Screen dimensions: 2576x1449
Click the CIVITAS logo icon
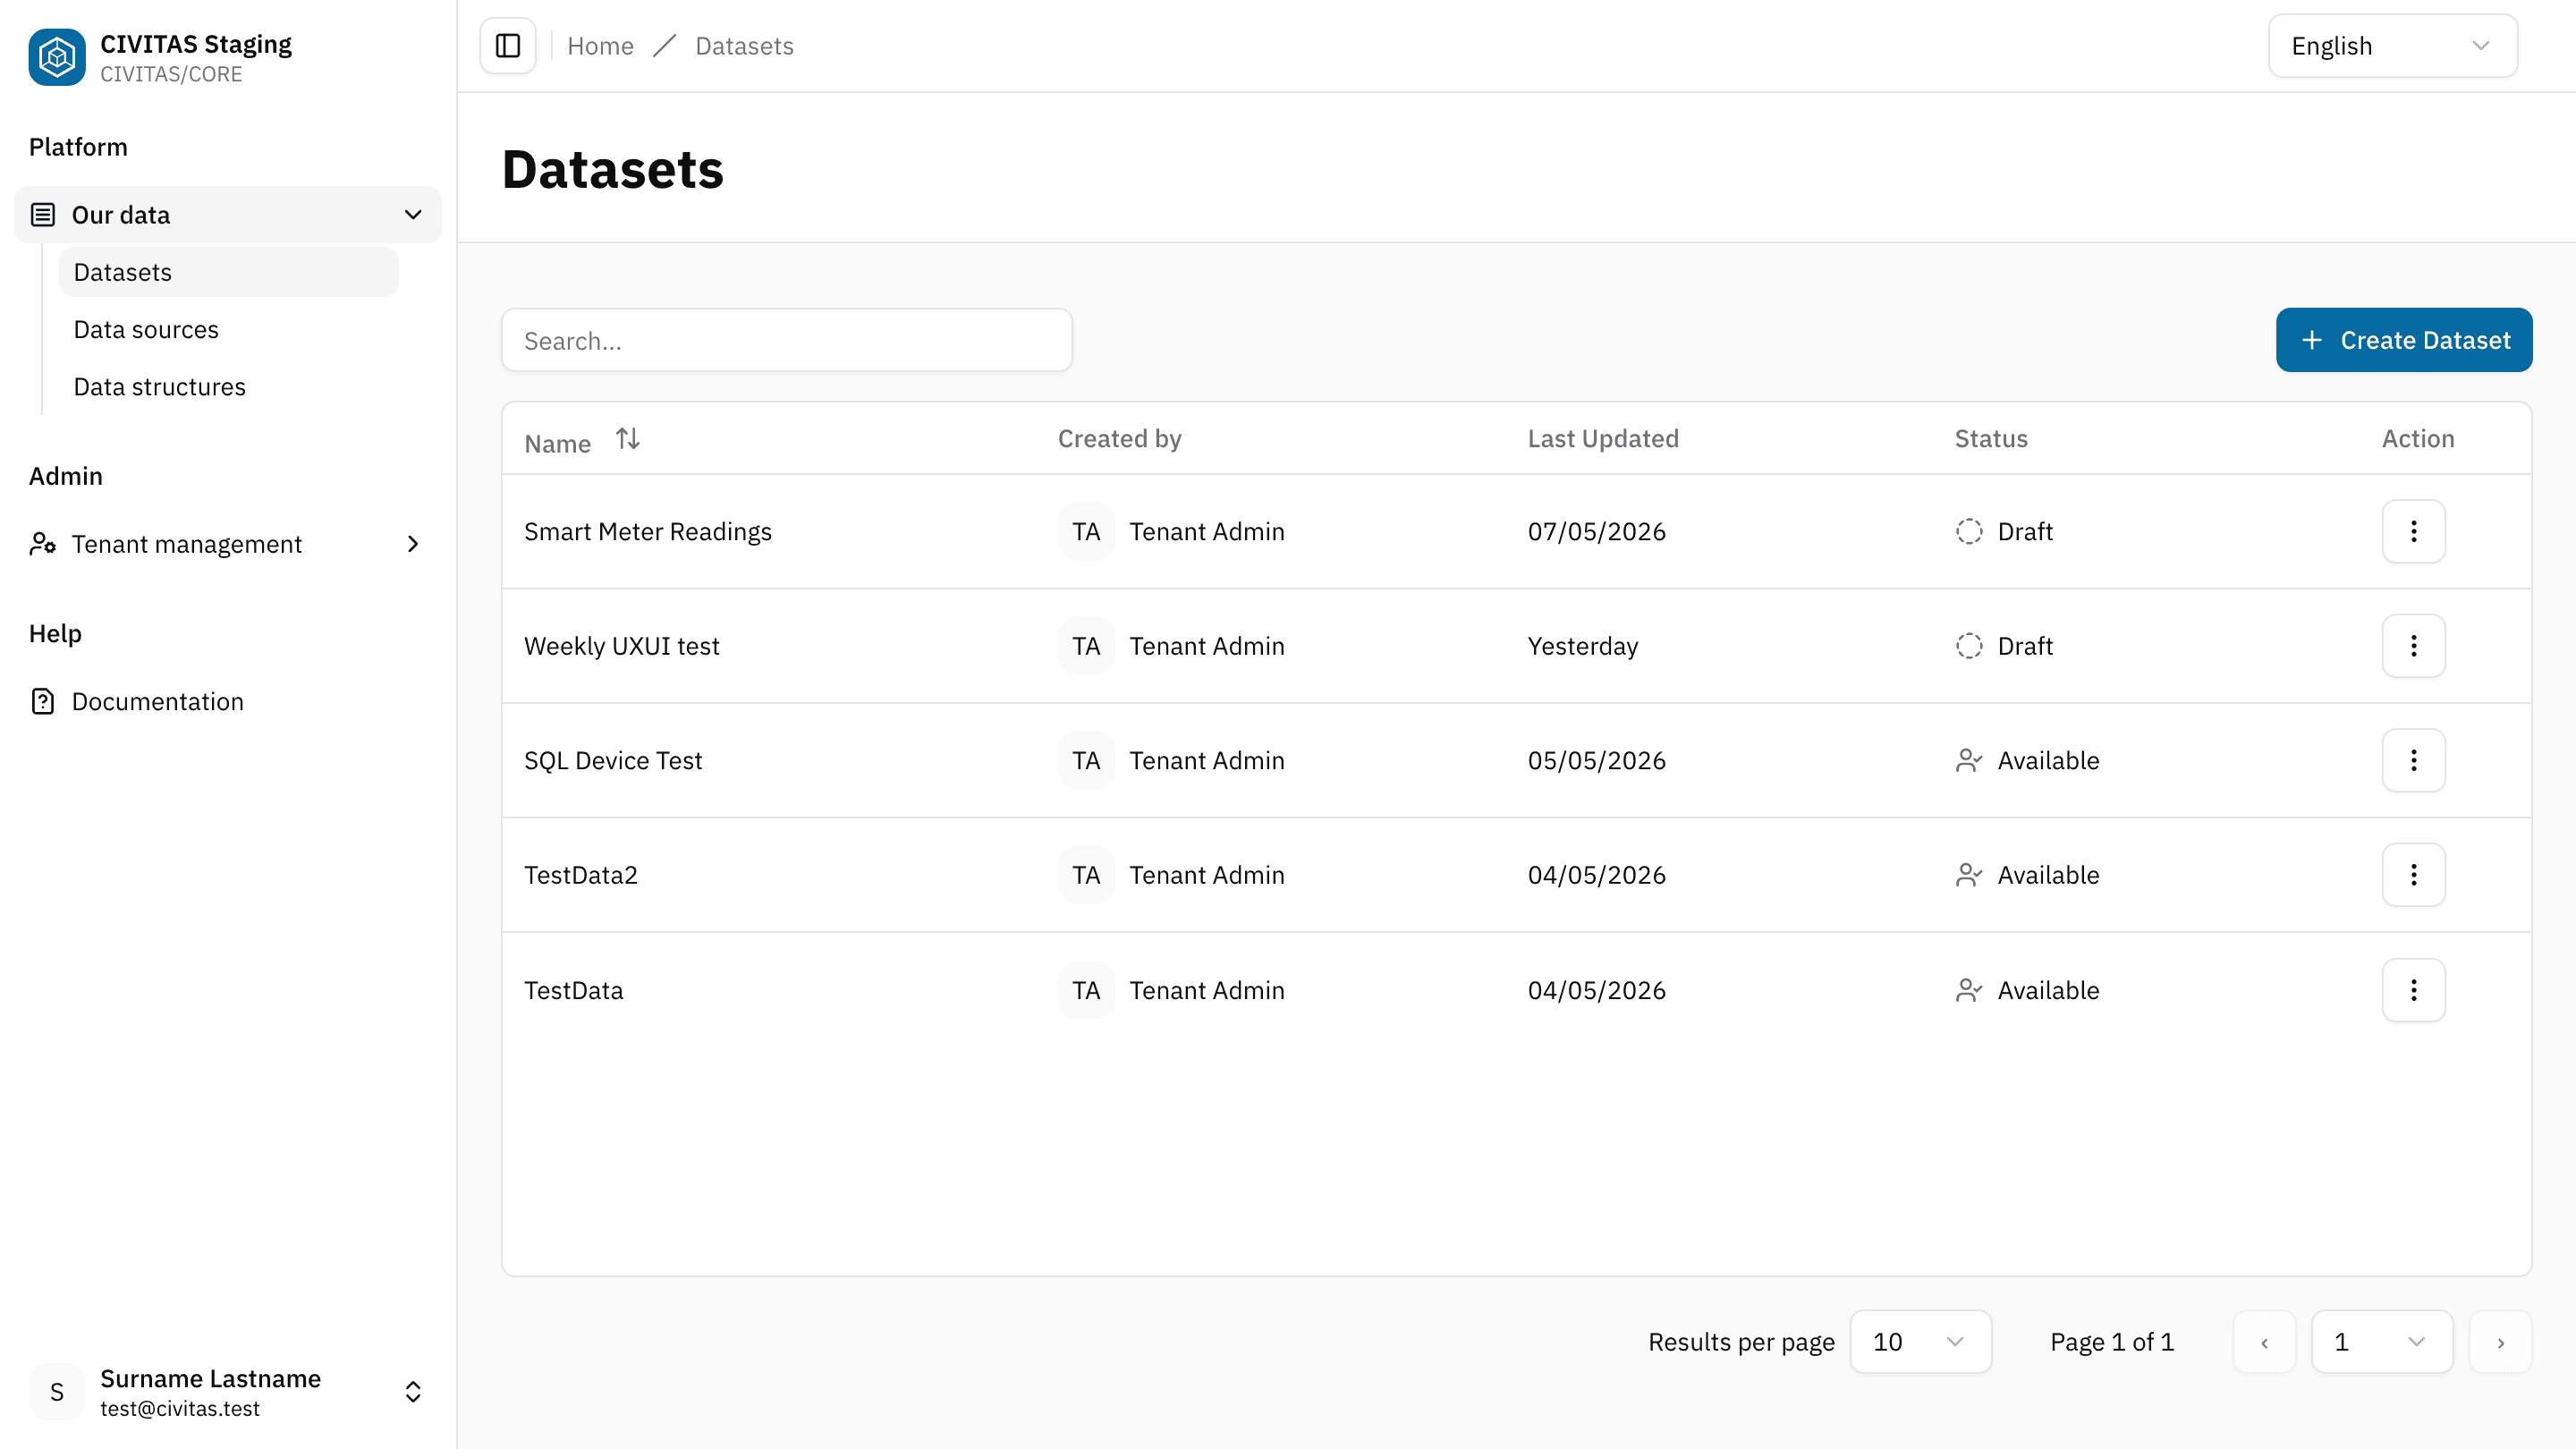pyautogui.click(x=57, y=57)
